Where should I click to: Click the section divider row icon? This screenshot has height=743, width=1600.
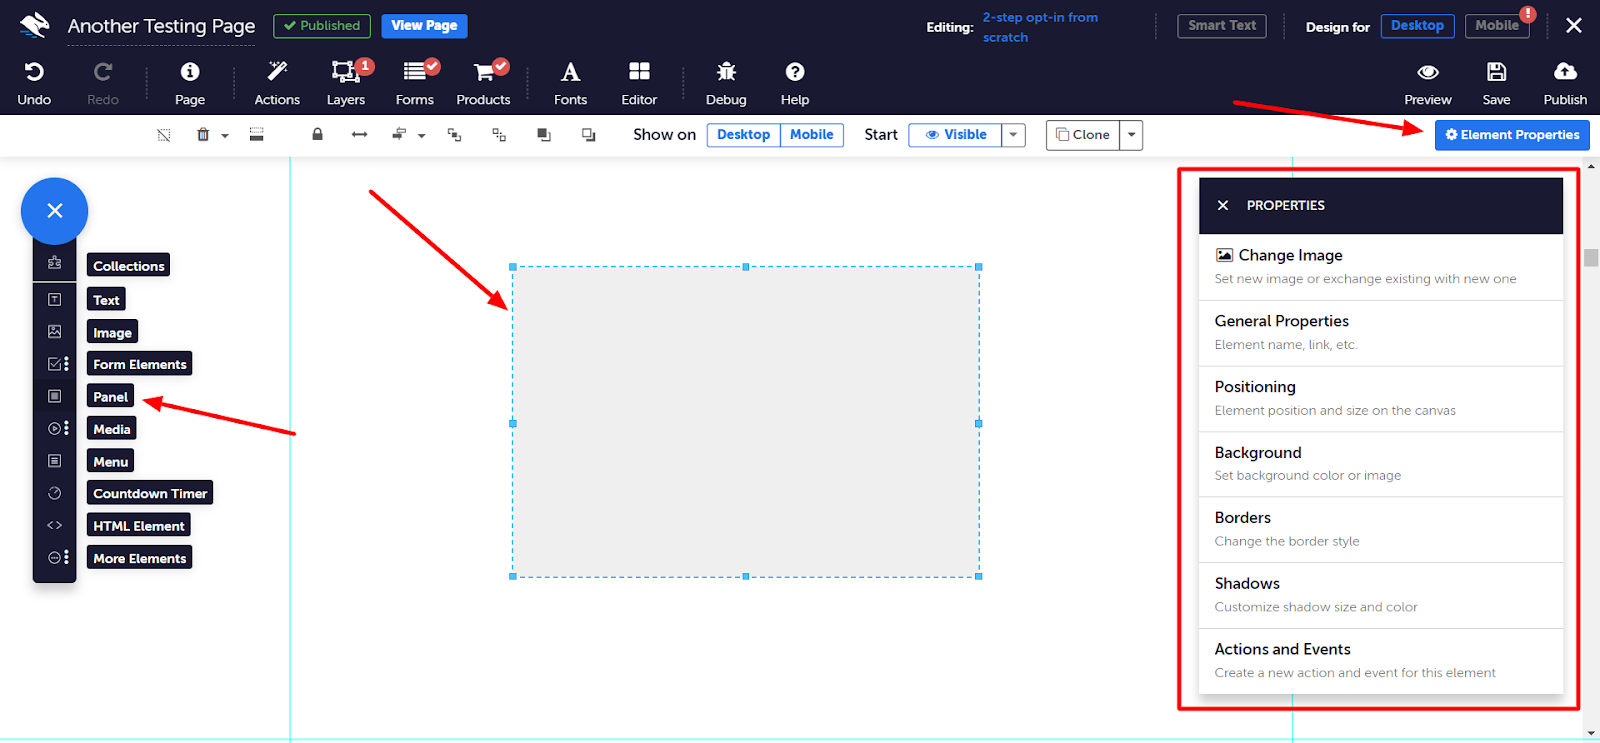point(257,135)
